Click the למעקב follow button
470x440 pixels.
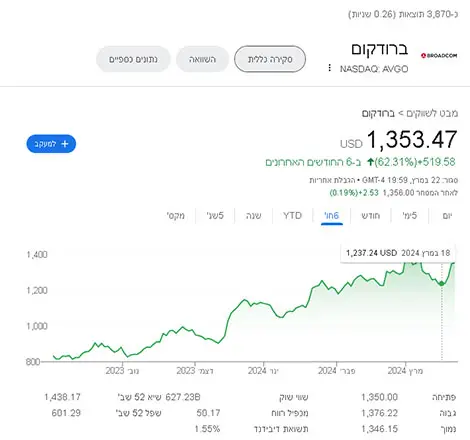click(x=51, y=144)
